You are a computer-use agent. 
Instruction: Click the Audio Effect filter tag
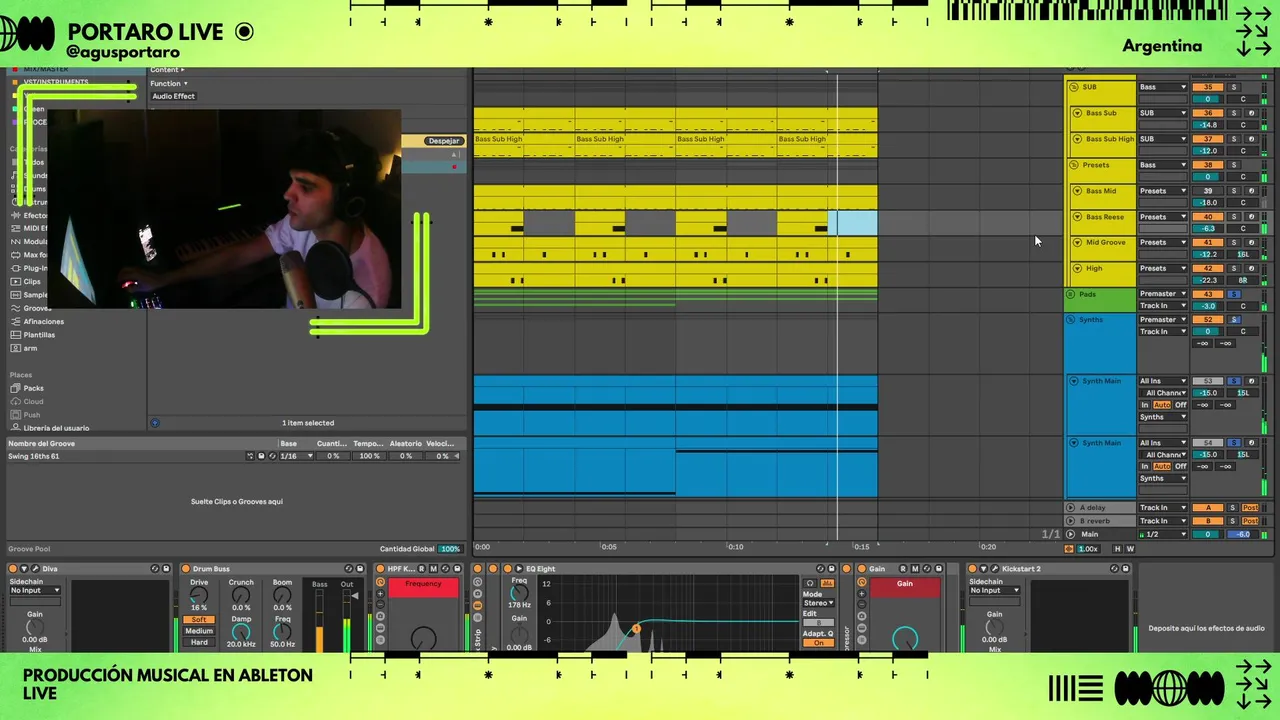173,96
